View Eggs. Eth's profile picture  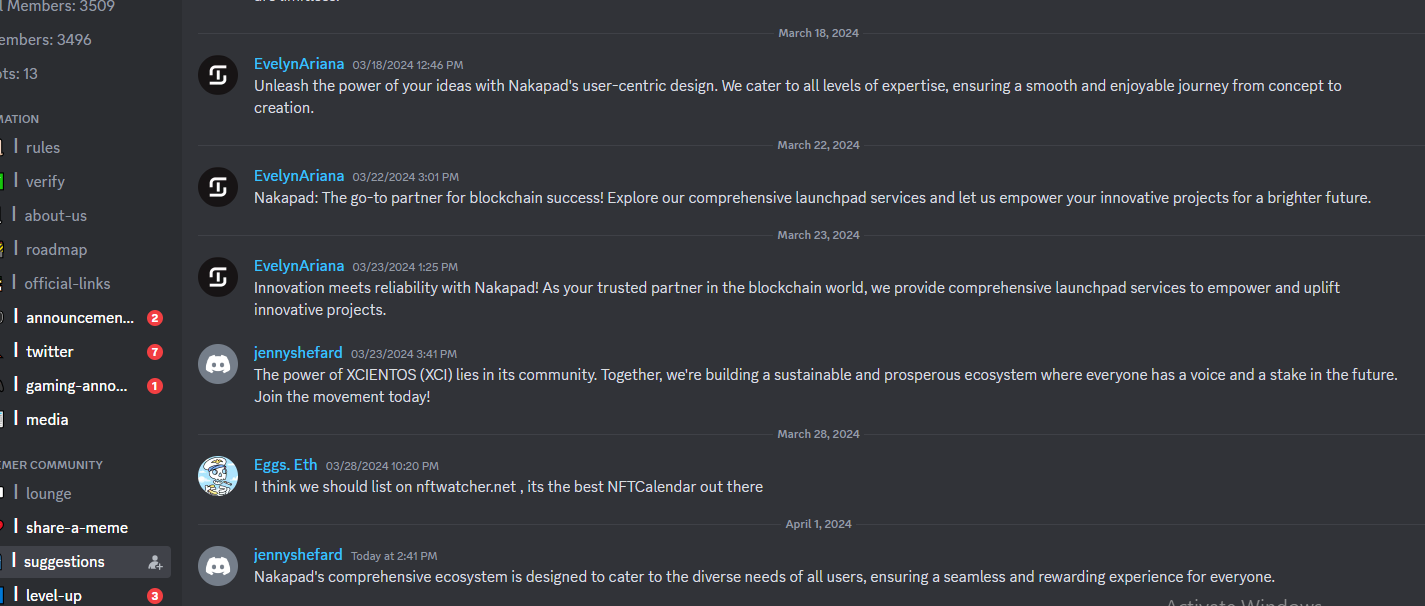click(x=218, y=476)
